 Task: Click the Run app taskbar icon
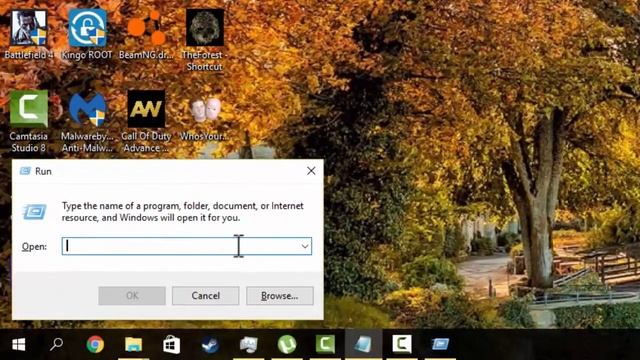pos(440,344)
